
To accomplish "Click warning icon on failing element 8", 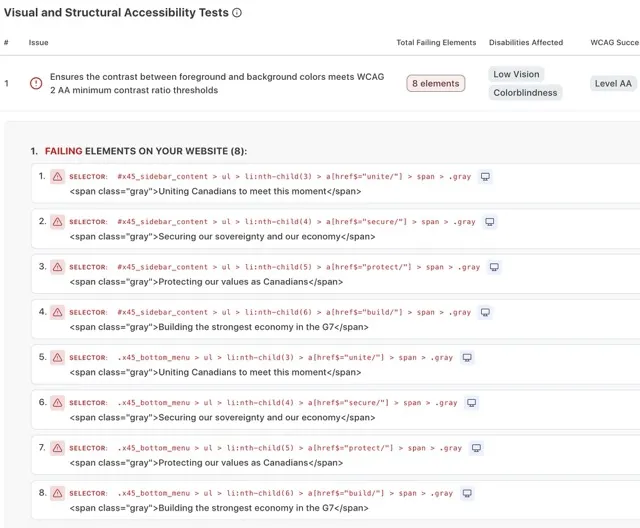I will click(x=57, y=493).
